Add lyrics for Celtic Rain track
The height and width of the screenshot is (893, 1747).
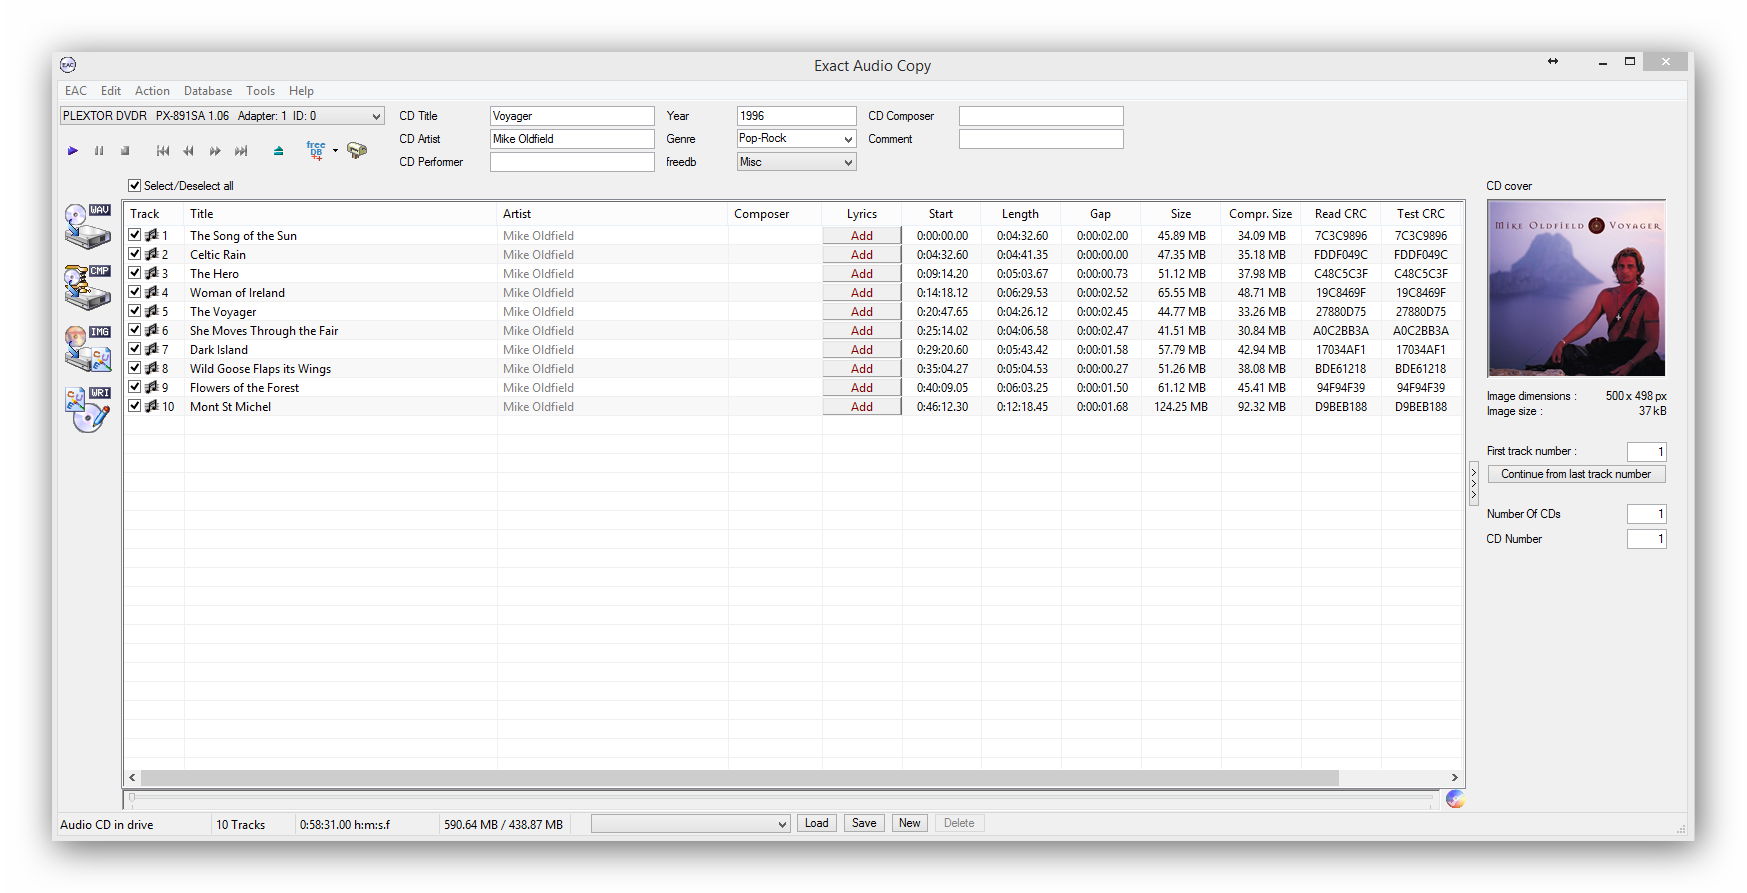click(x=861, y=255)
